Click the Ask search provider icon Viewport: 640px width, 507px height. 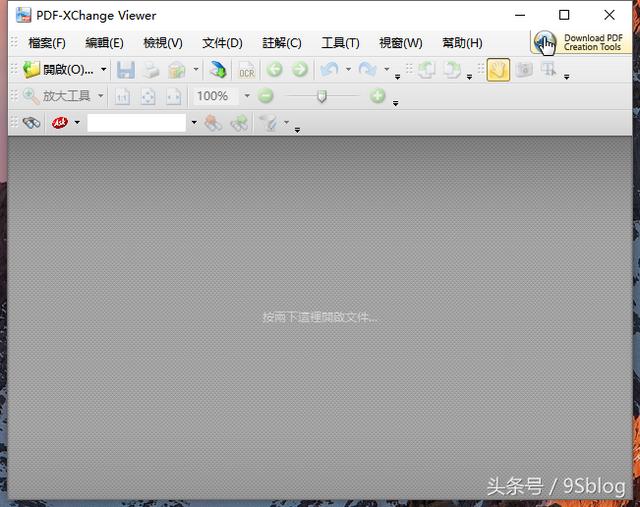[x=60, y=122]
